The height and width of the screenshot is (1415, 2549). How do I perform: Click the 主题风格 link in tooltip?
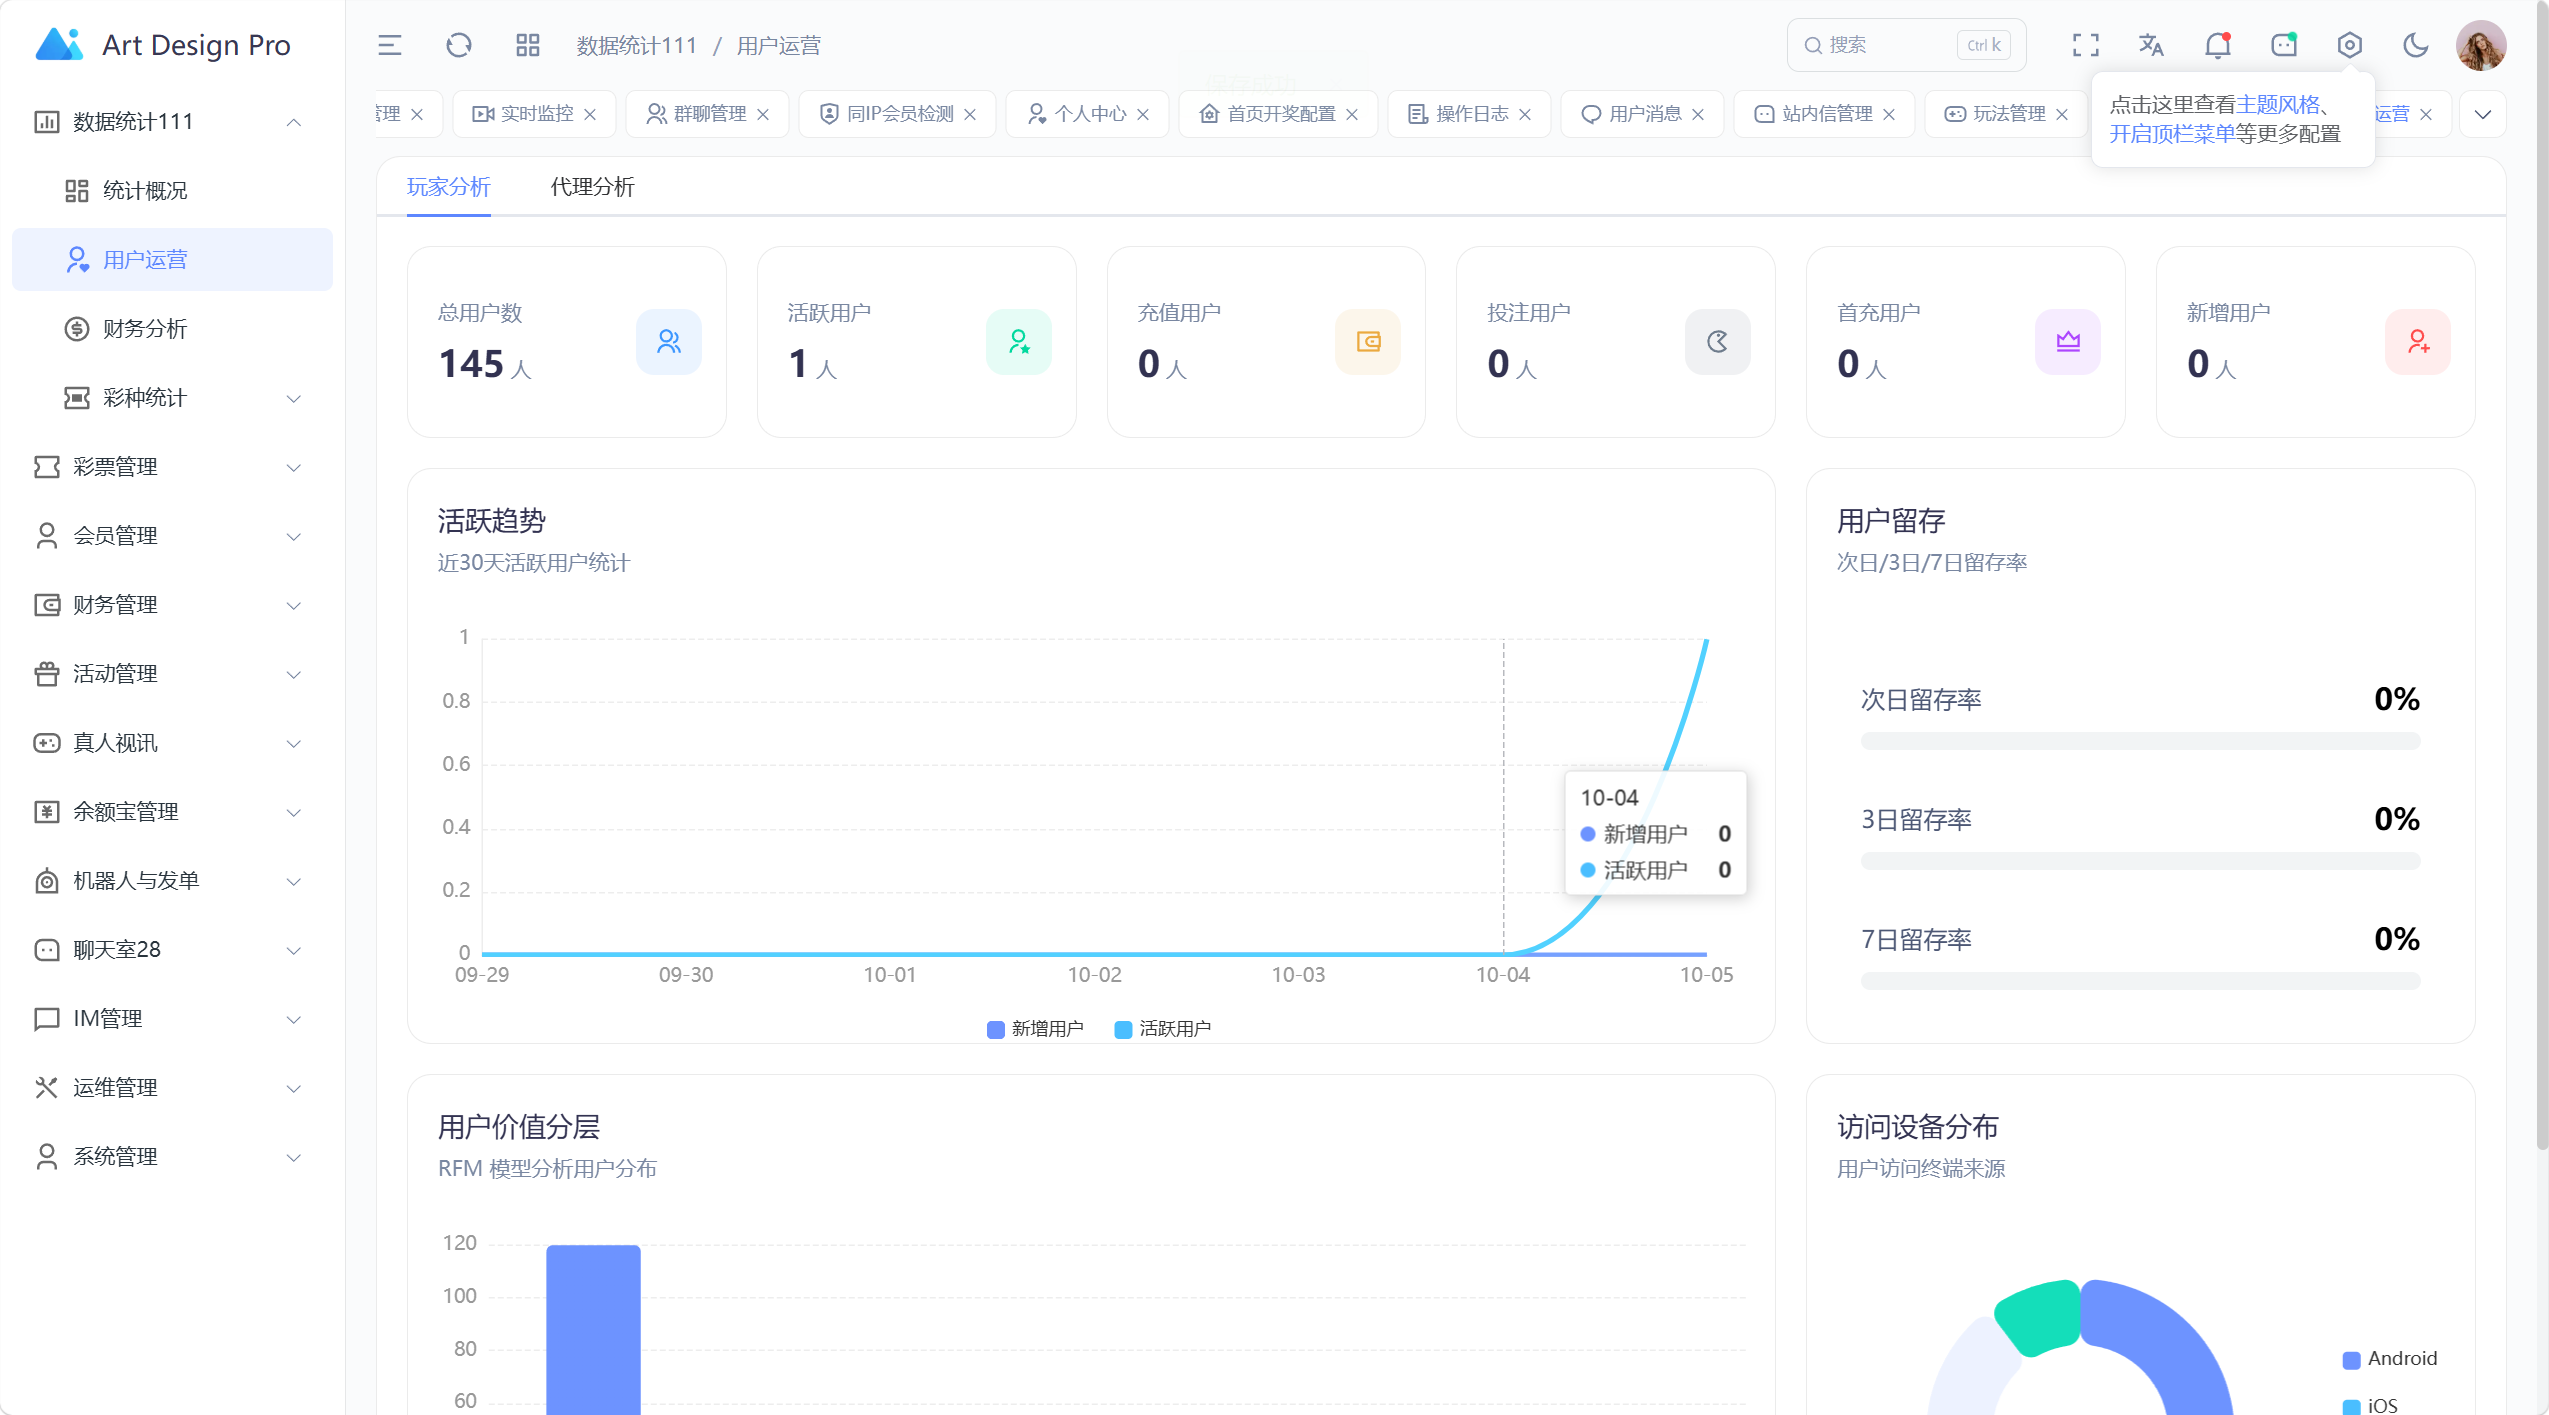(x=2277, y=105)
